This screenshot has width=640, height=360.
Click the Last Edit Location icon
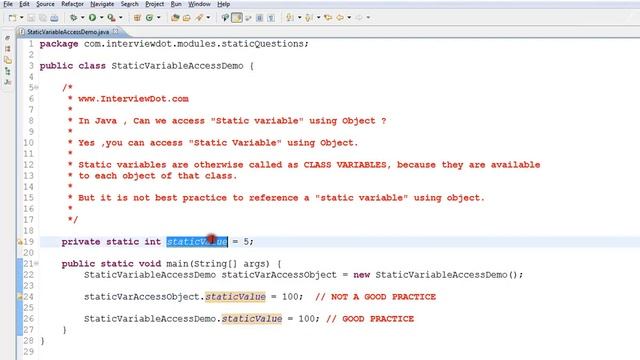pos(328,18)
